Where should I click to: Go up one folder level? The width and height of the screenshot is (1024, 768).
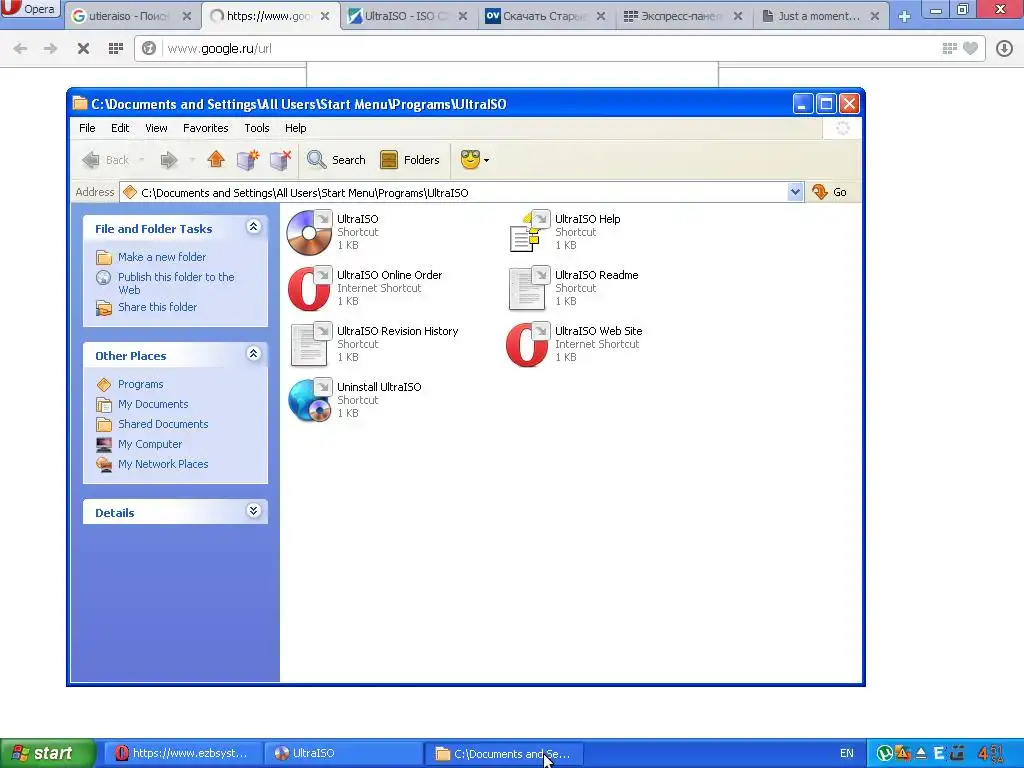[216, 159]
